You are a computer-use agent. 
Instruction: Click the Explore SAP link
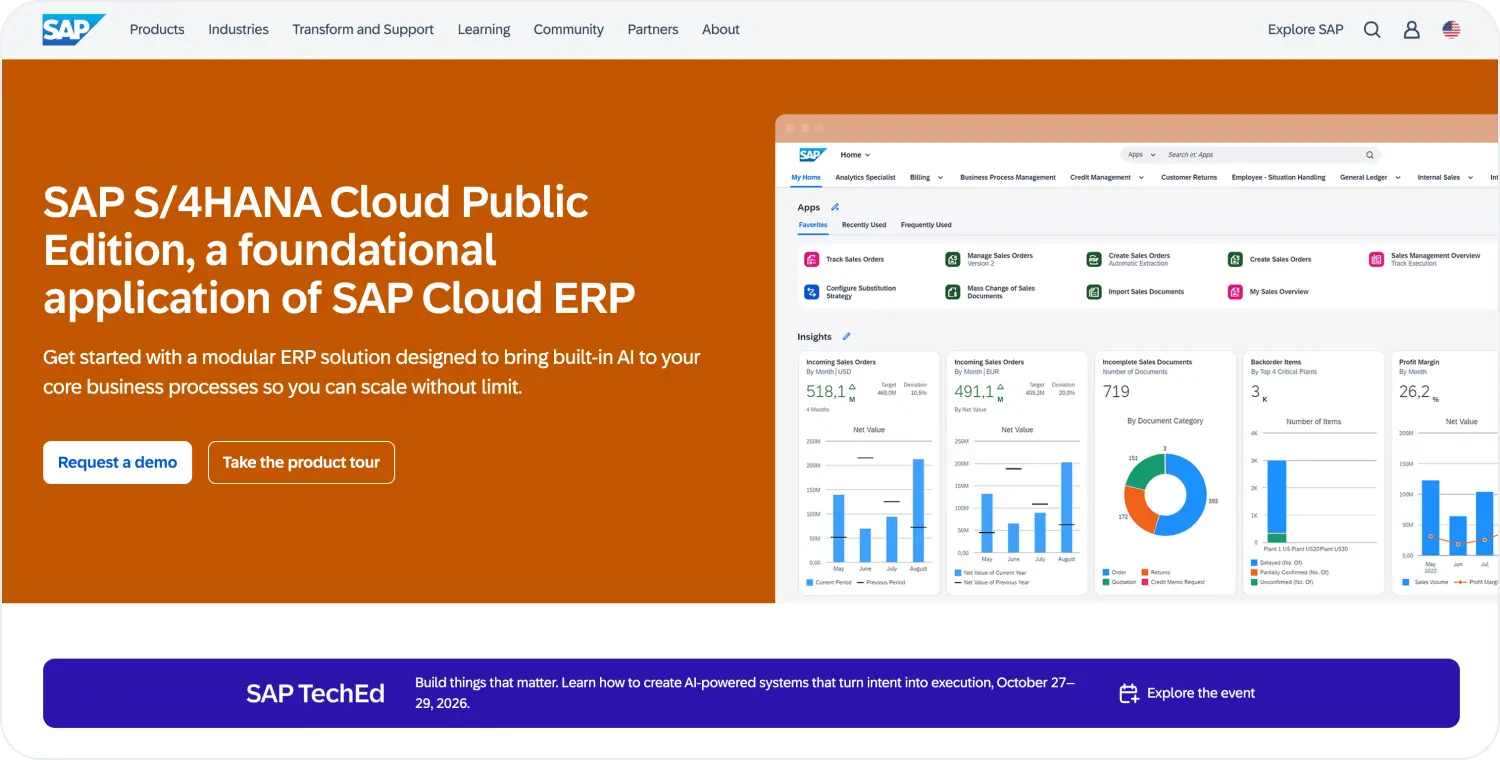click(1305, 30)
